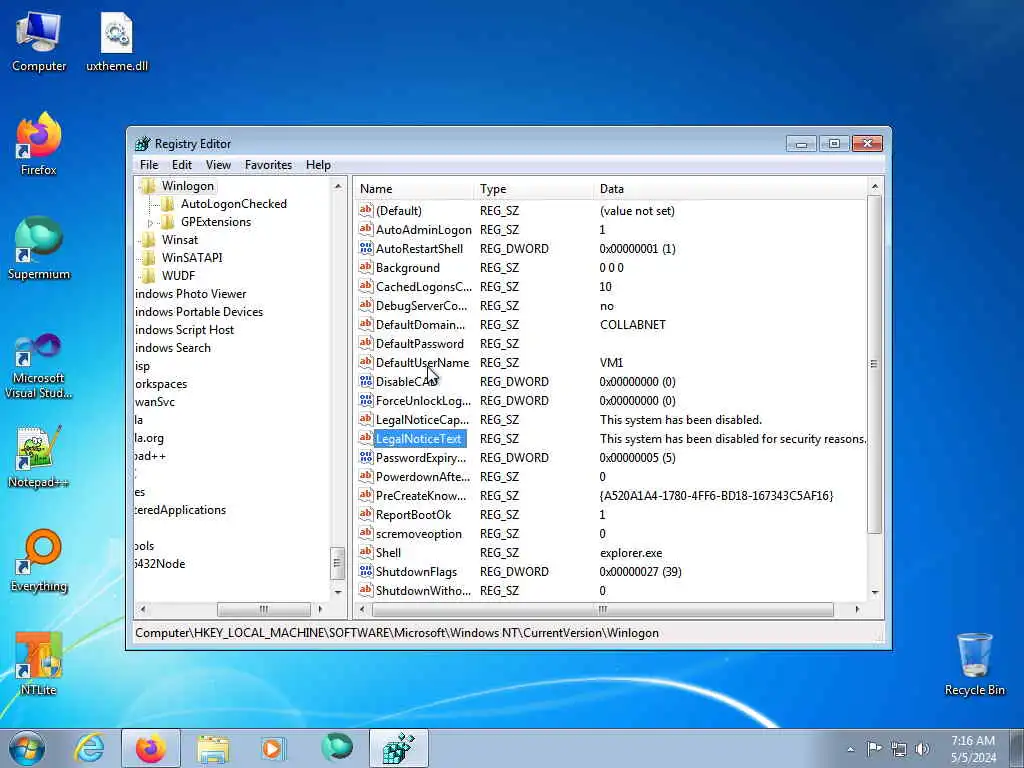
Task: Click the tree pane right scroll arrow
Action: [x=320, y=609]
